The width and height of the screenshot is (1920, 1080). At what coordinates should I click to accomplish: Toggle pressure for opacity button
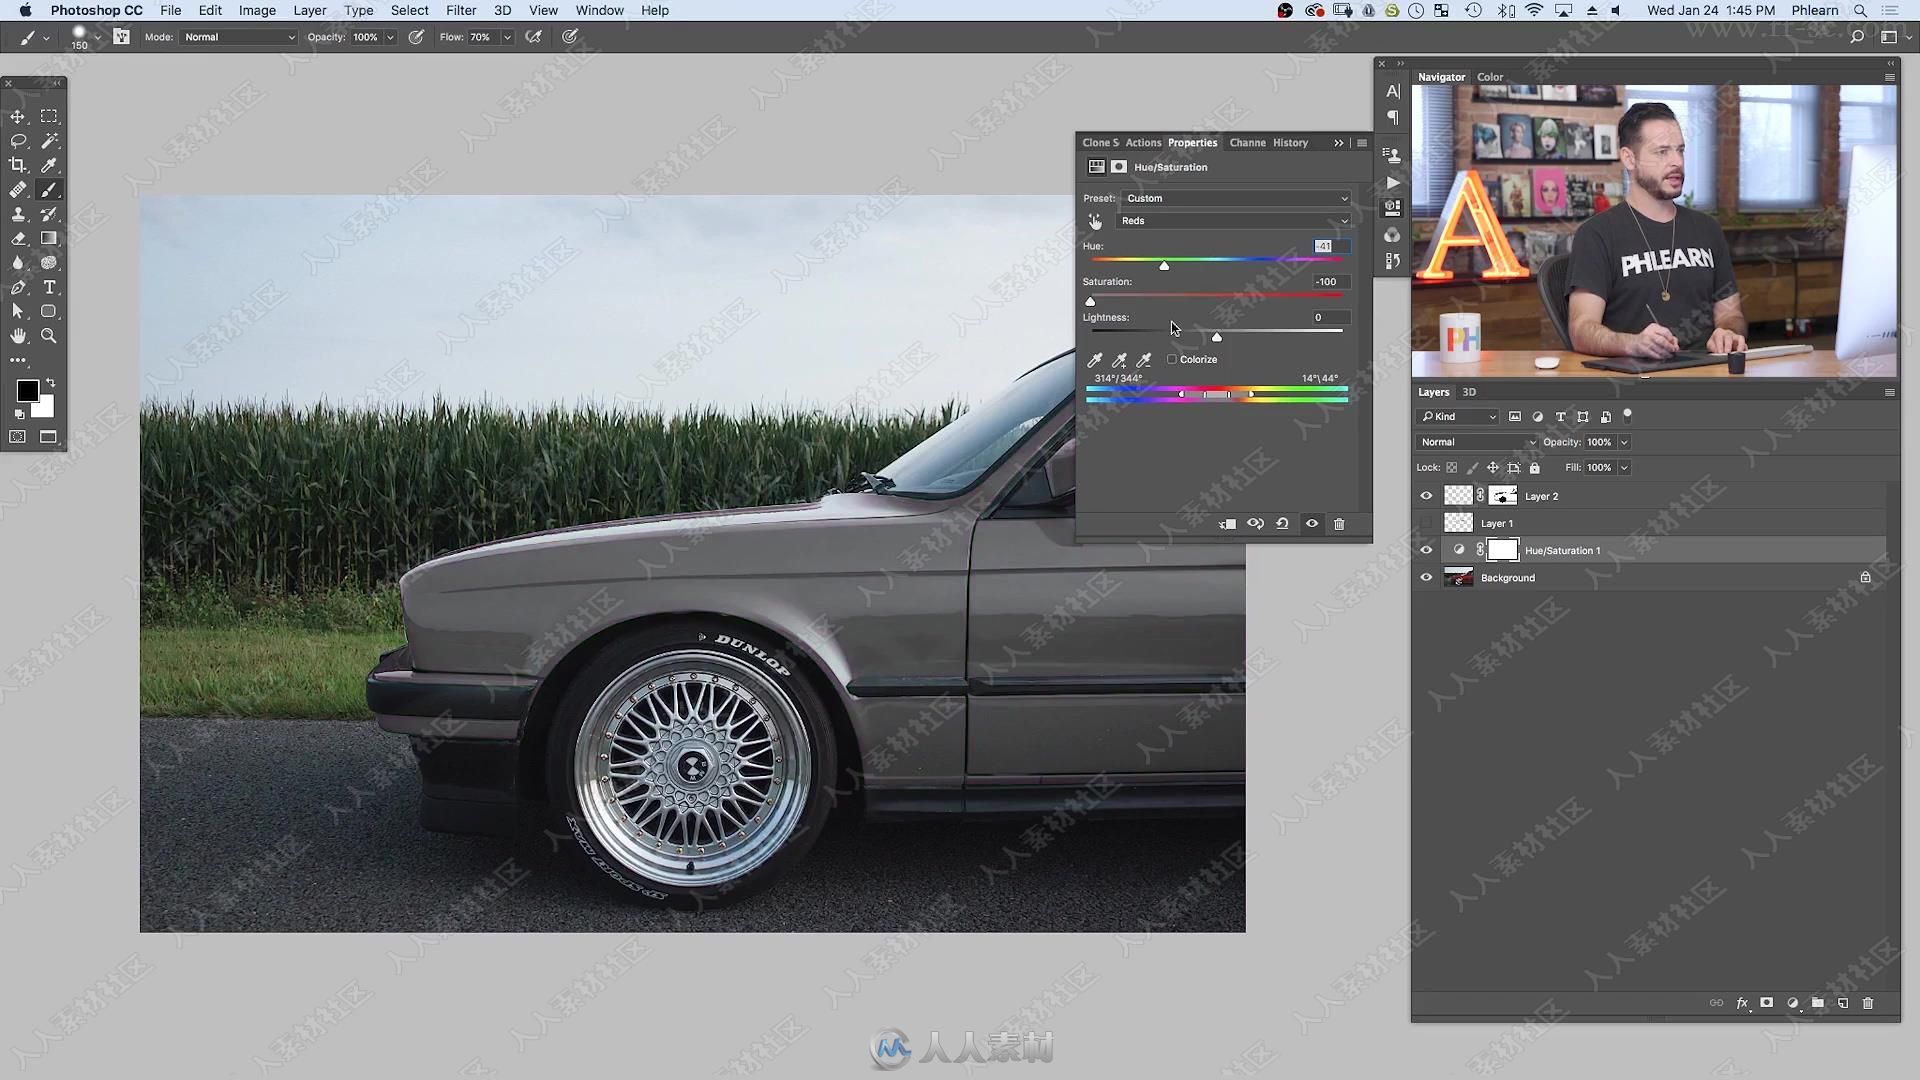416,37
